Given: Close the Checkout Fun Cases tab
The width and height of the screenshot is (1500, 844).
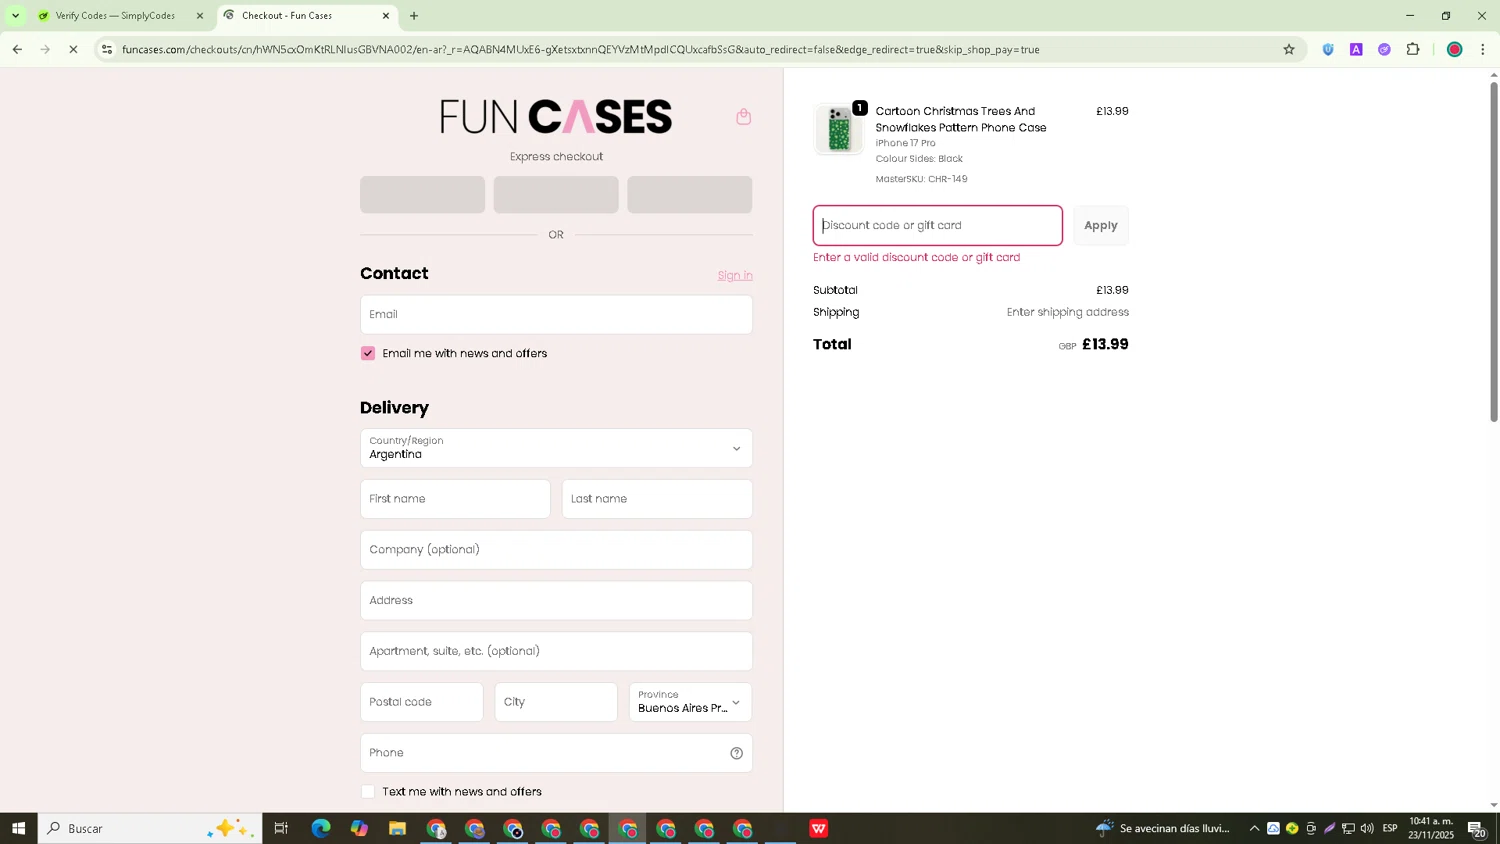Looking at the screenshot, I should (x=386, y=16).
